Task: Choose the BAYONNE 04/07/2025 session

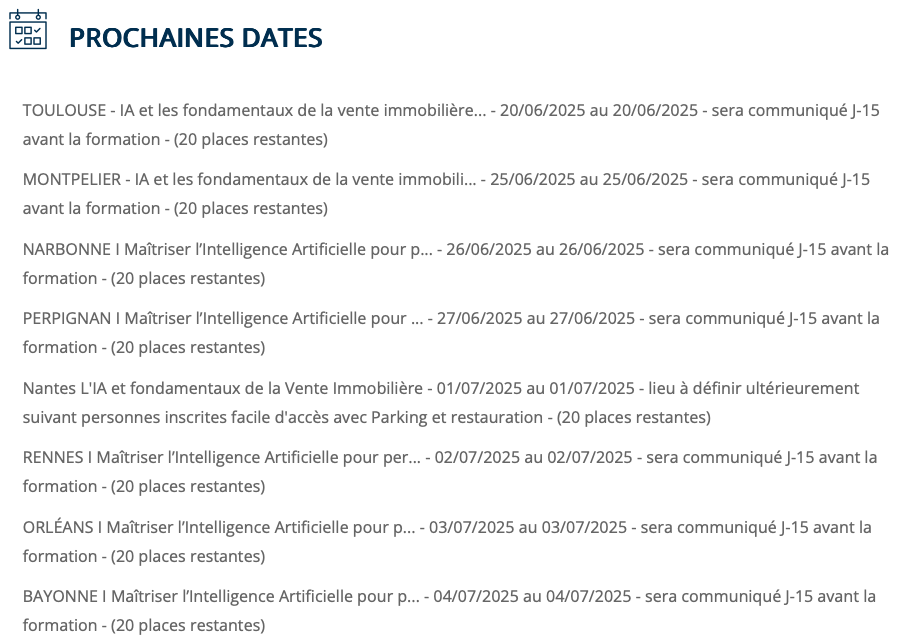Action: tap(449, 611)
